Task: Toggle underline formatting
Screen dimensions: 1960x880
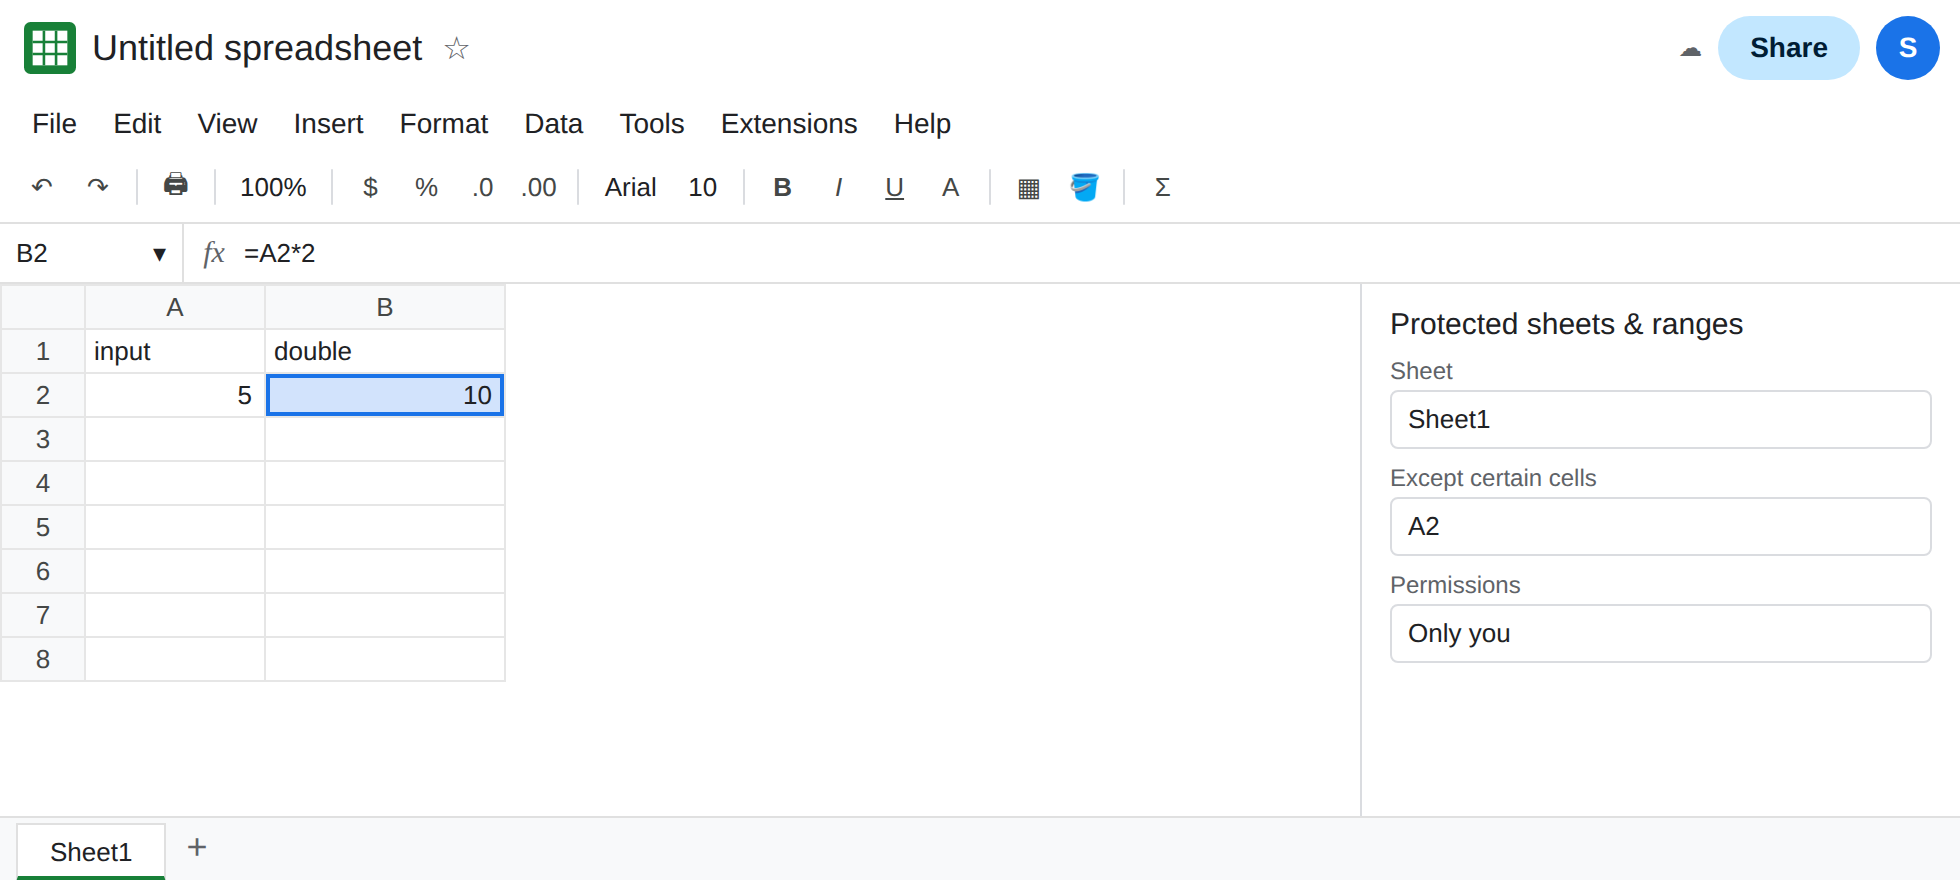Action: (895, 187)
